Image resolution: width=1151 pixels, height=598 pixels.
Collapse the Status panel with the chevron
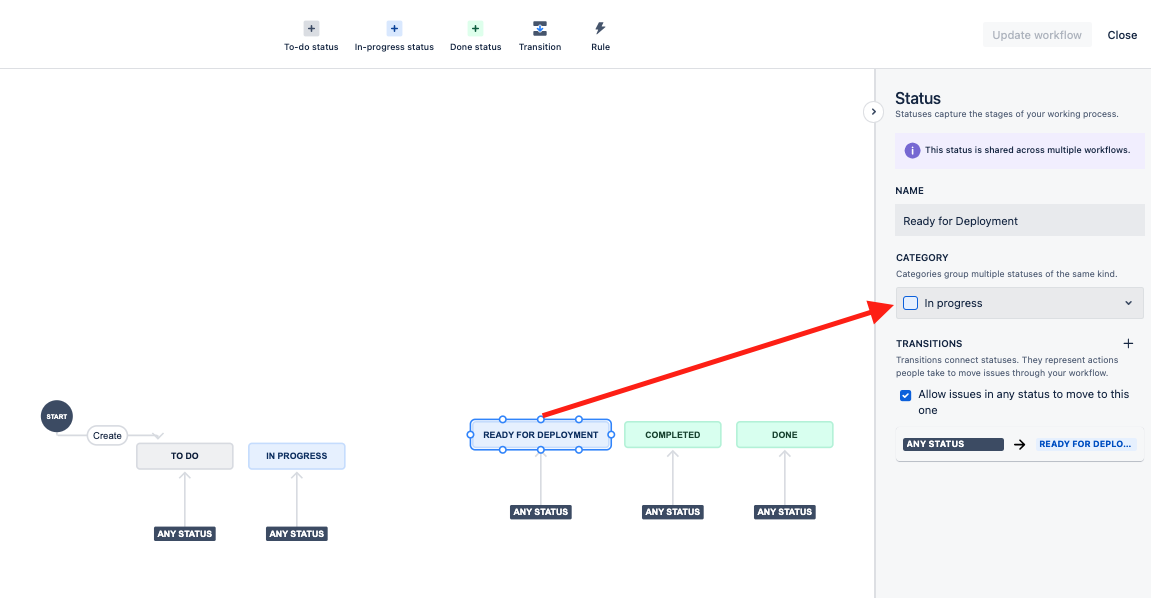pyautogui.click(x=873, y=111)
